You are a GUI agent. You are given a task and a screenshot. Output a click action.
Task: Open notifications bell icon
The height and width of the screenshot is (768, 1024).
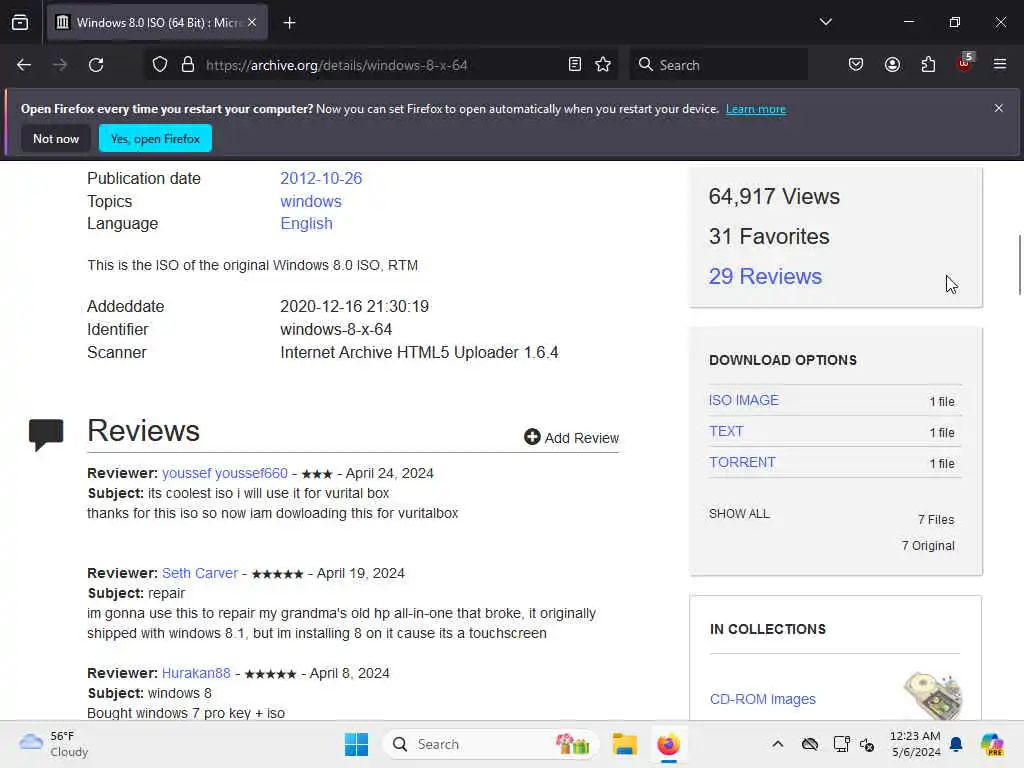tap(956, 744)
